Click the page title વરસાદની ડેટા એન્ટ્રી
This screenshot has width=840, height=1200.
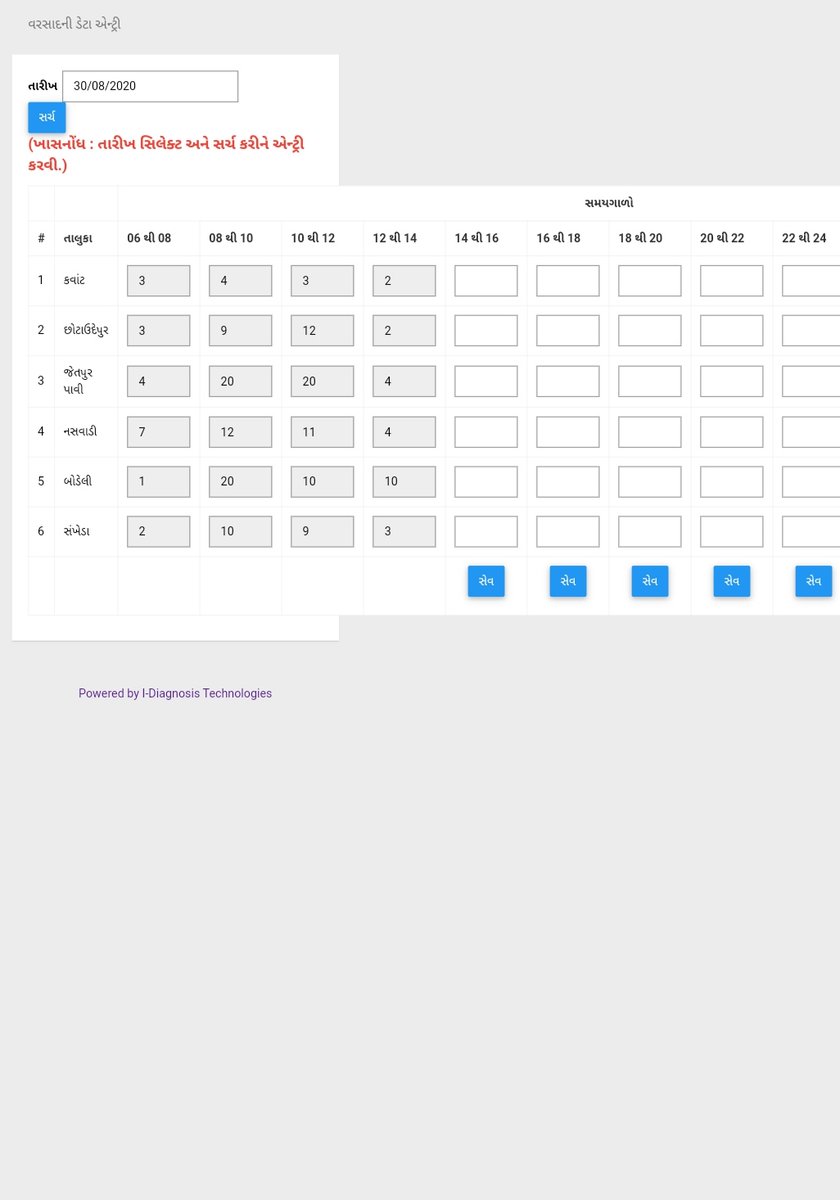click(75, 23)
